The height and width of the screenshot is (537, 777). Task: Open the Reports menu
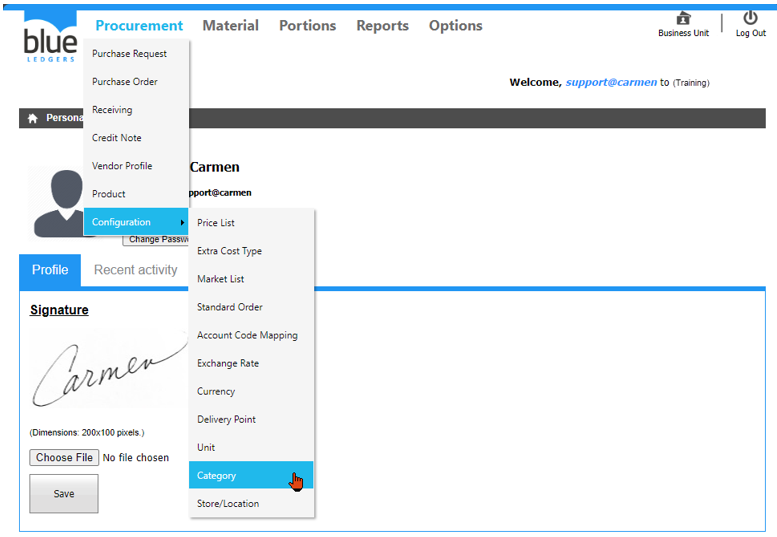(382, 26)
